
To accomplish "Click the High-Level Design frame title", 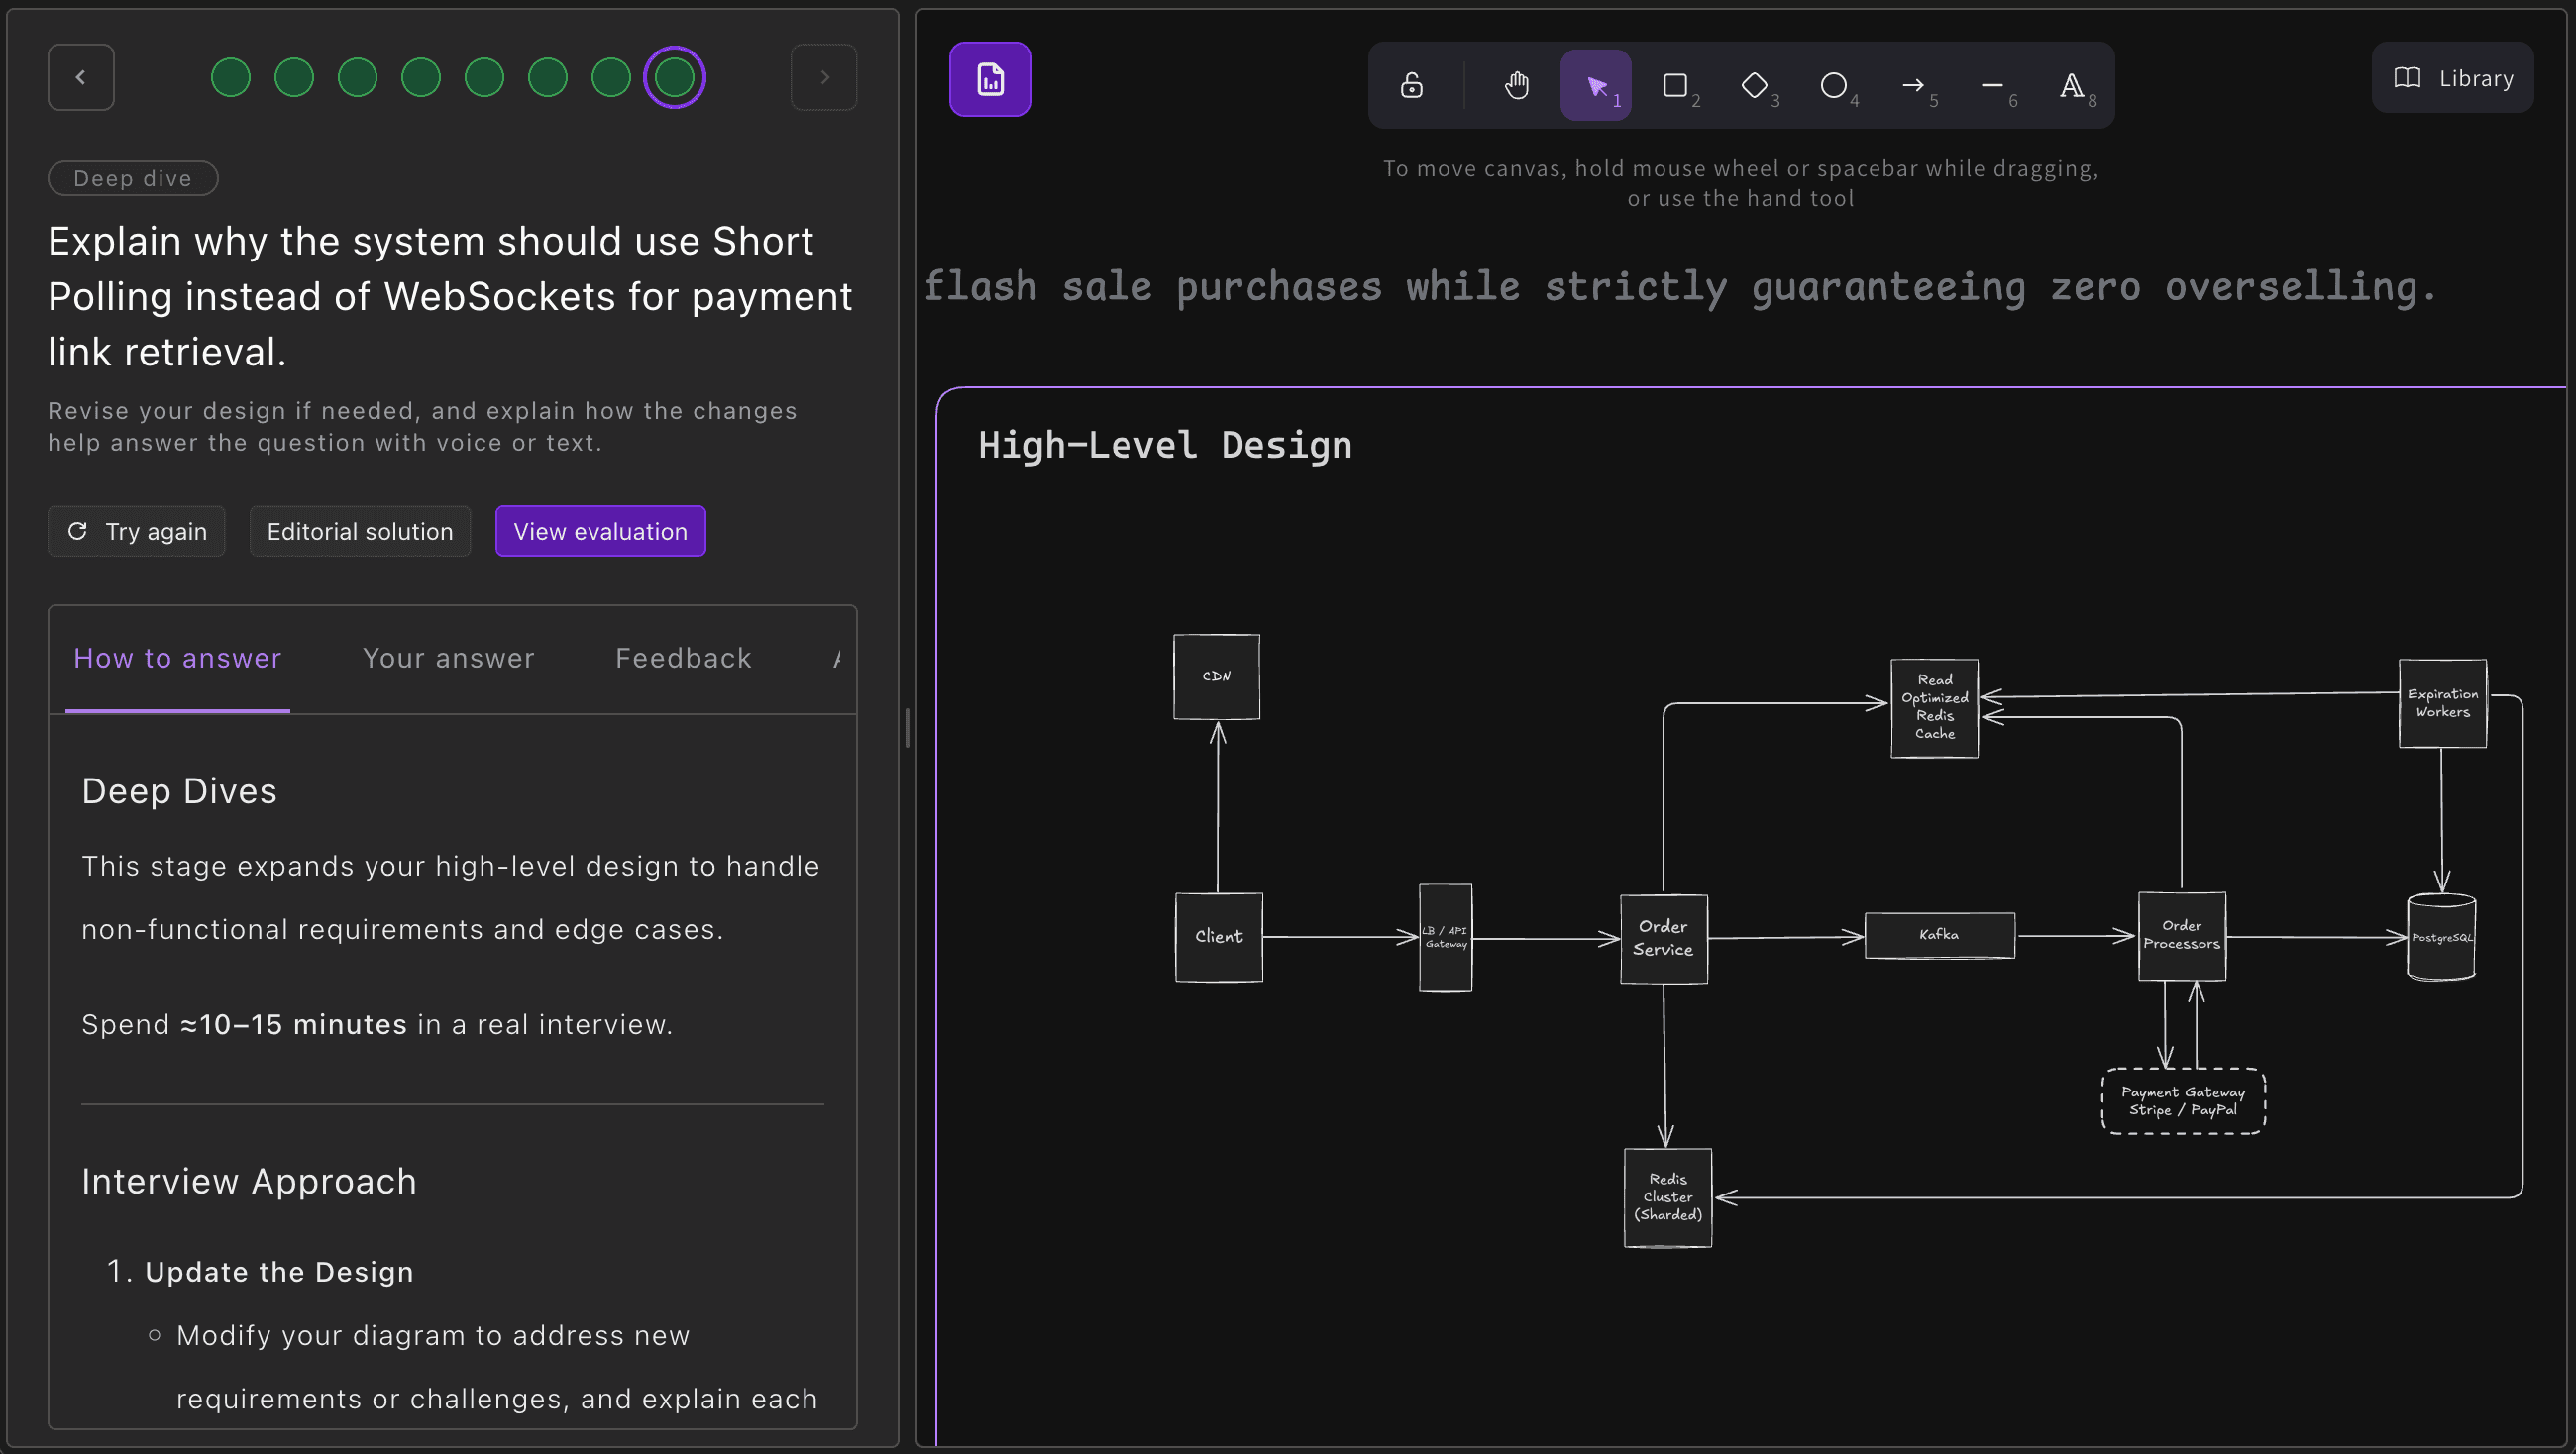I will 1165,445.
